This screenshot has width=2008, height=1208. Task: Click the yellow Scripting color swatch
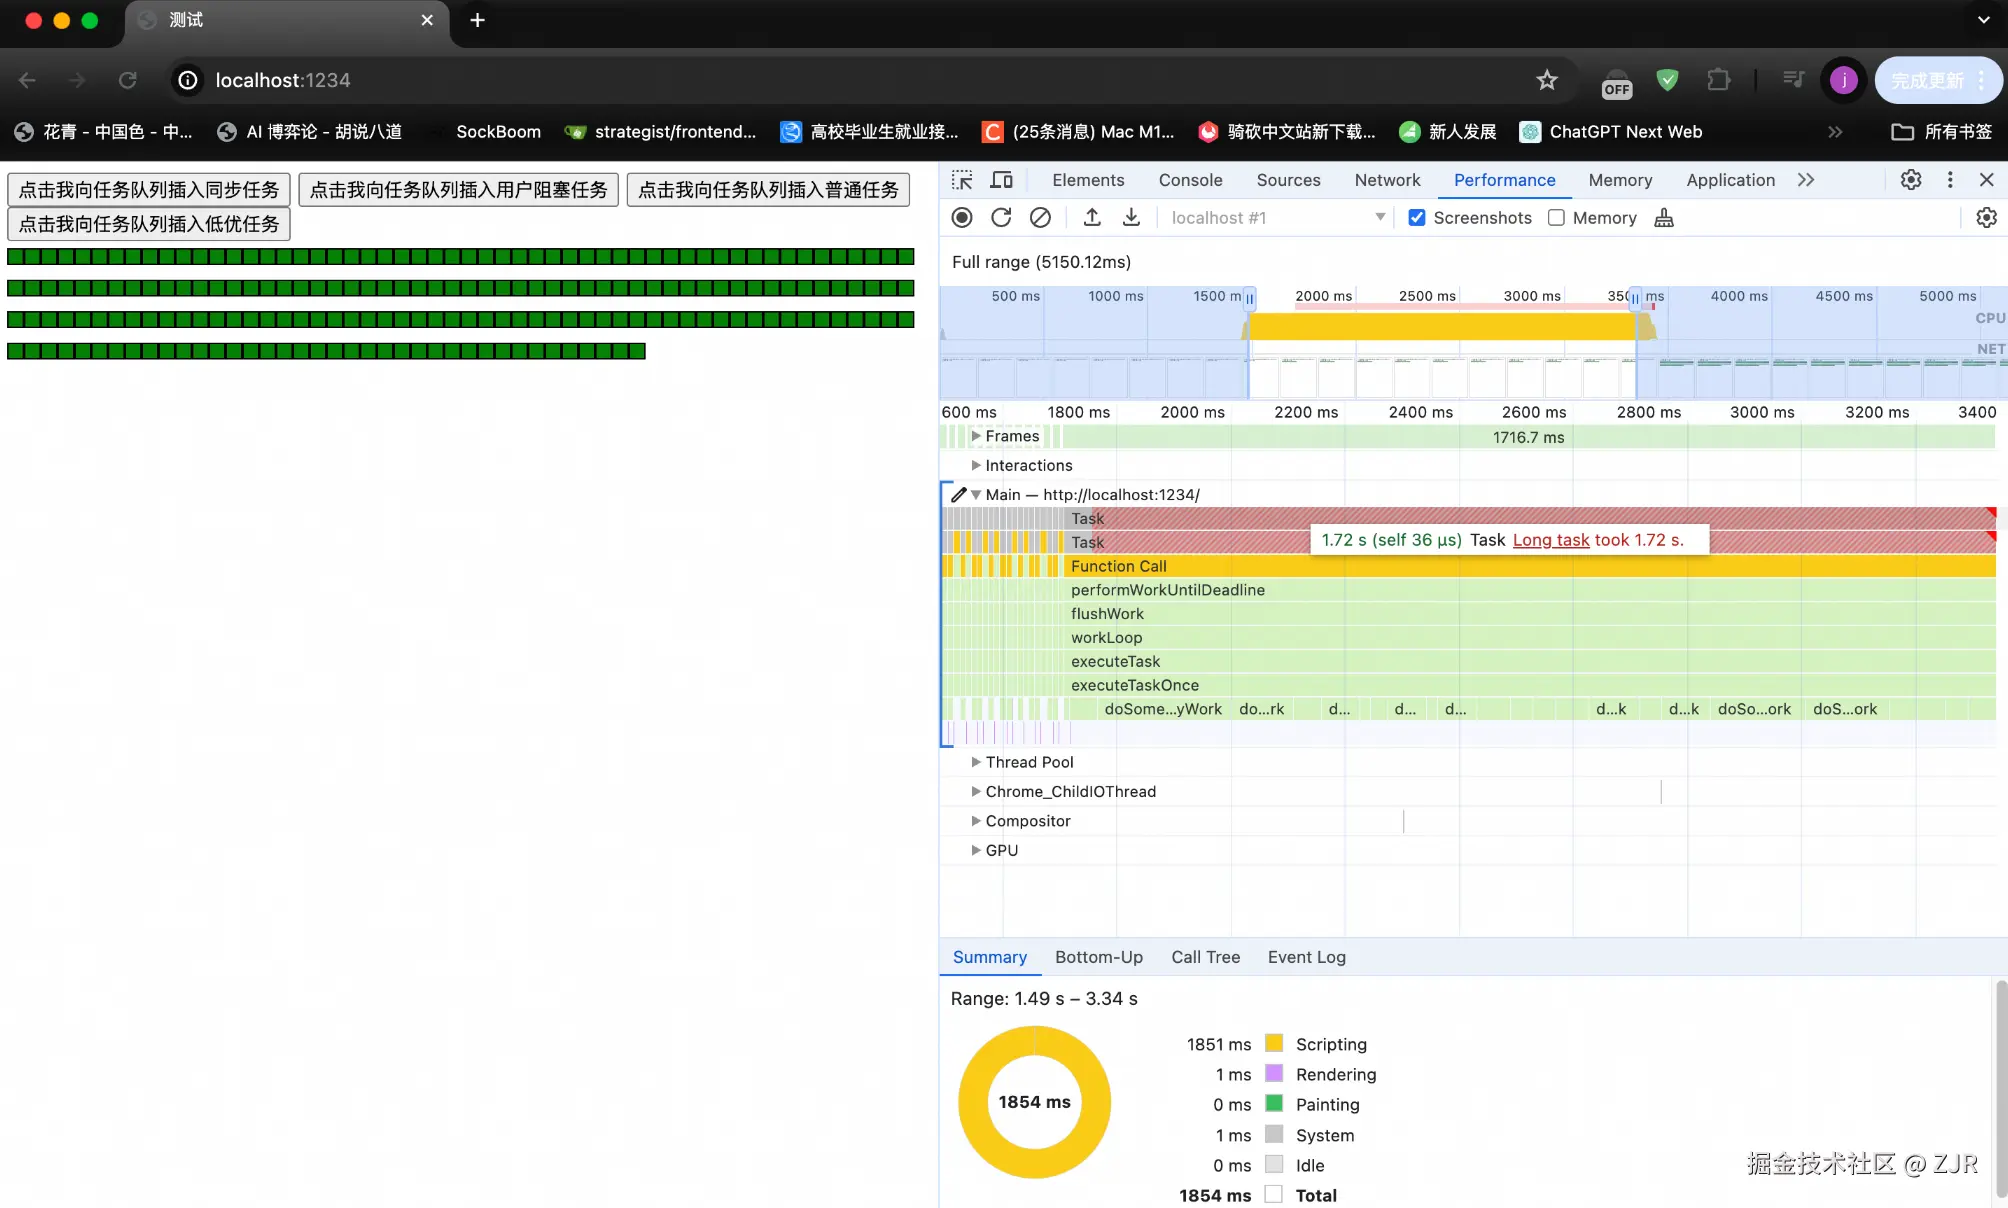pos(1274,1043)
